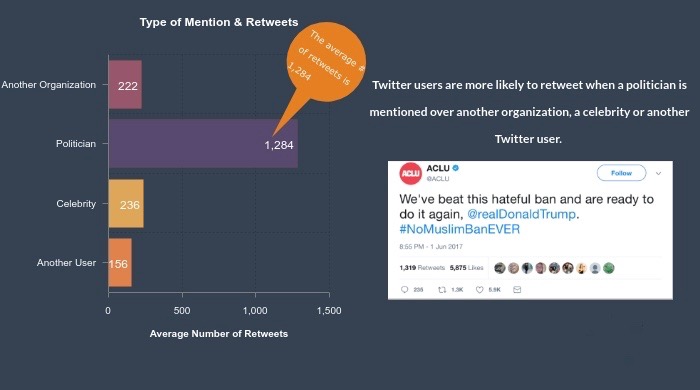This screenshot has width=700, height=390.
Task: Click the retweet arrows icon
Action: [x=442, y=290]
